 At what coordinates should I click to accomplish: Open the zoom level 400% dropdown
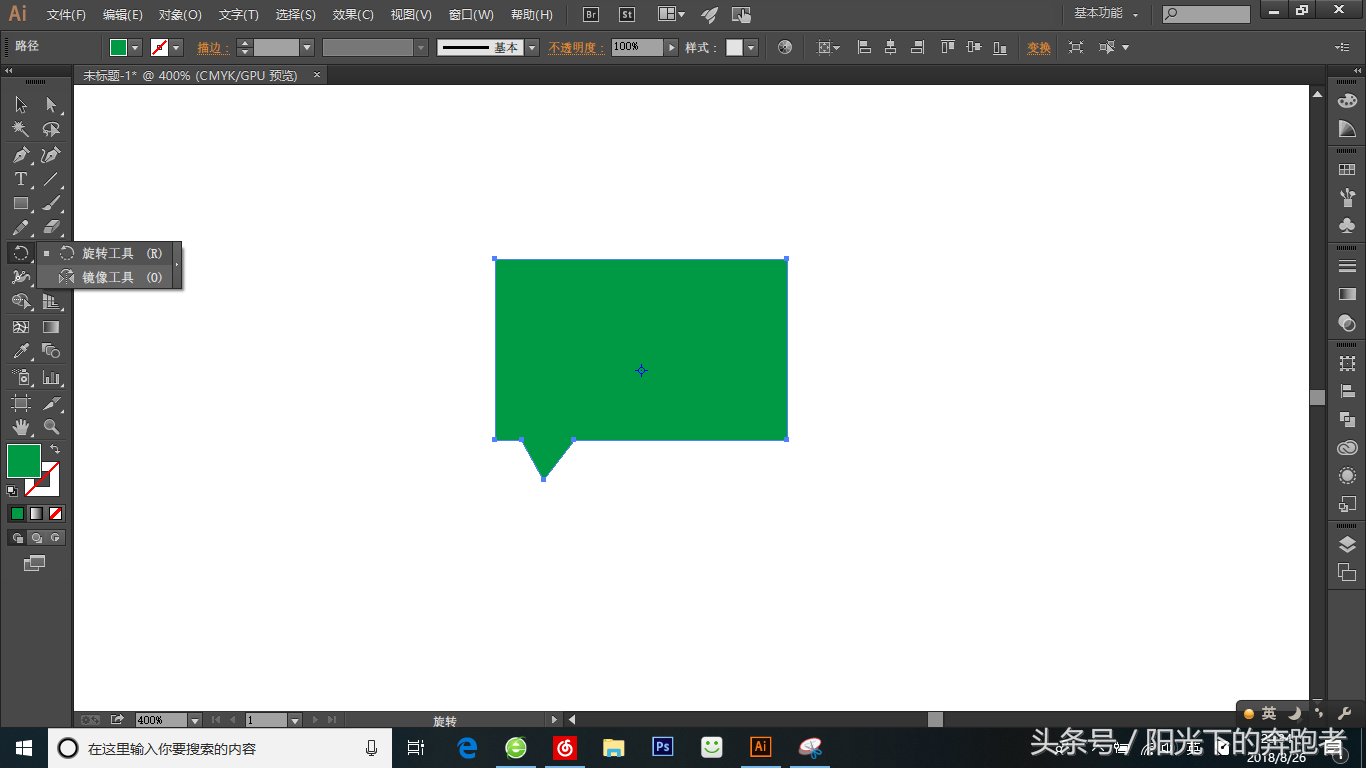pos(195,720)
